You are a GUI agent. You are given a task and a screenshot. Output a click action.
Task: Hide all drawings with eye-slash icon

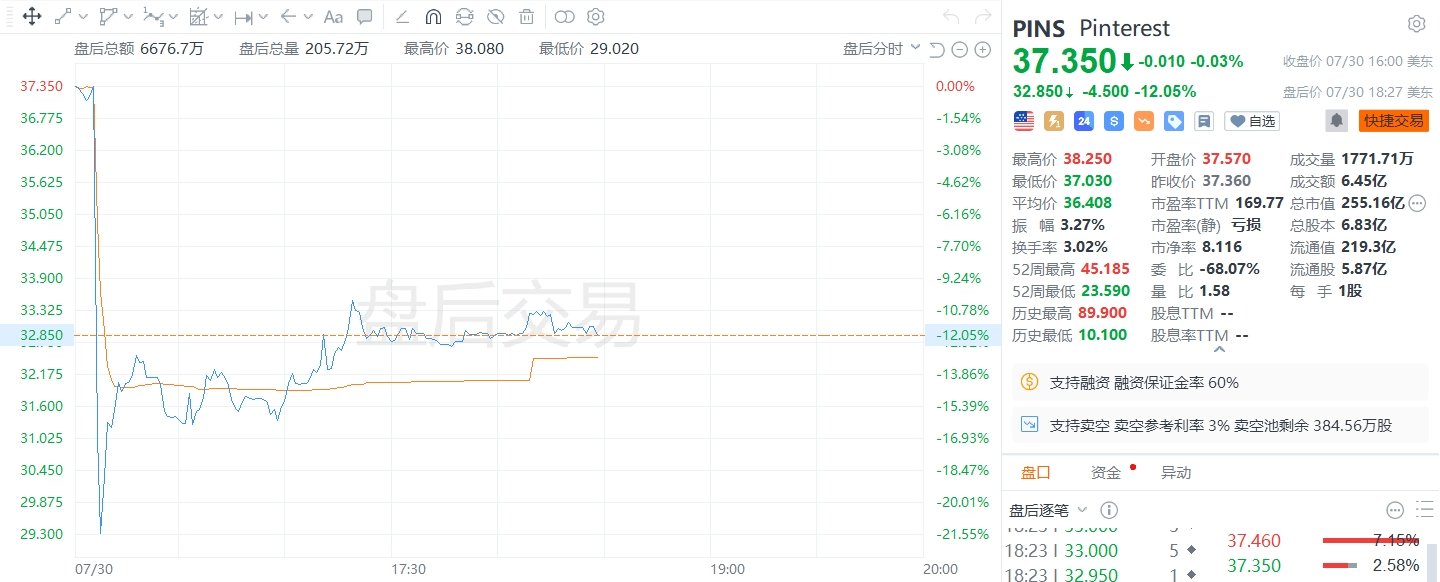[495, 17]
